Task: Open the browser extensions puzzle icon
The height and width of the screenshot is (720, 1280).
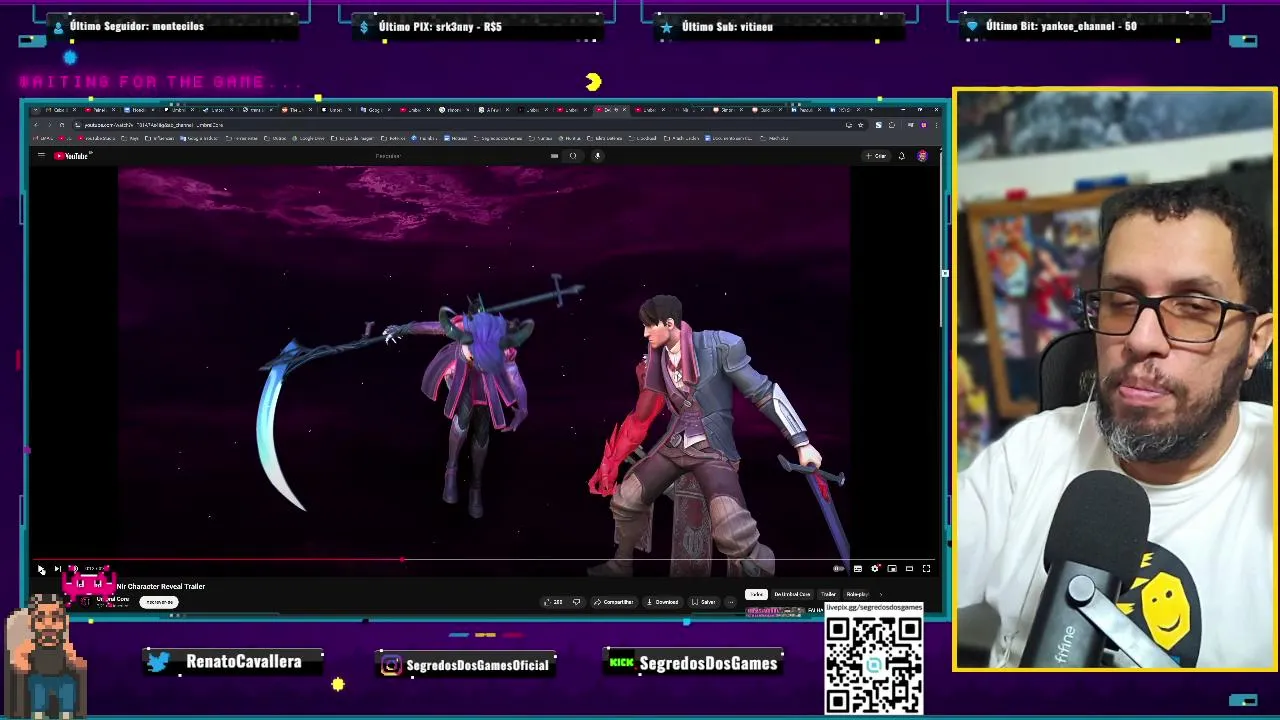Action: coord(892,125)
